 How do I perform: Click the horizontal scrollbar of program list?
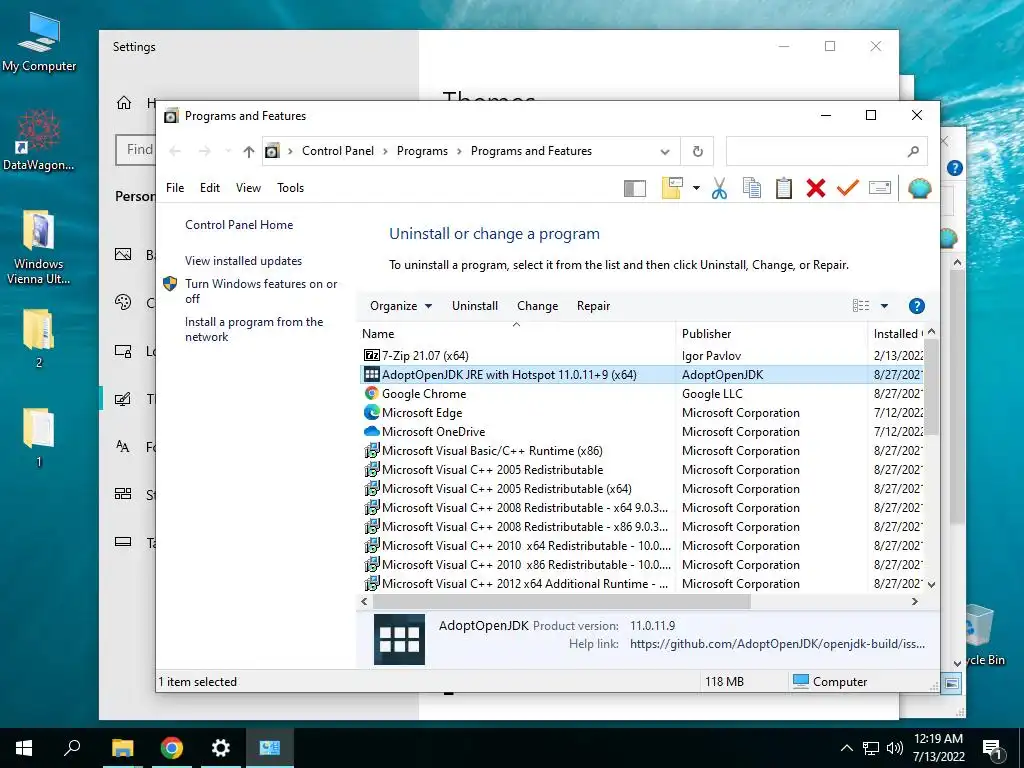pos(562,601)
